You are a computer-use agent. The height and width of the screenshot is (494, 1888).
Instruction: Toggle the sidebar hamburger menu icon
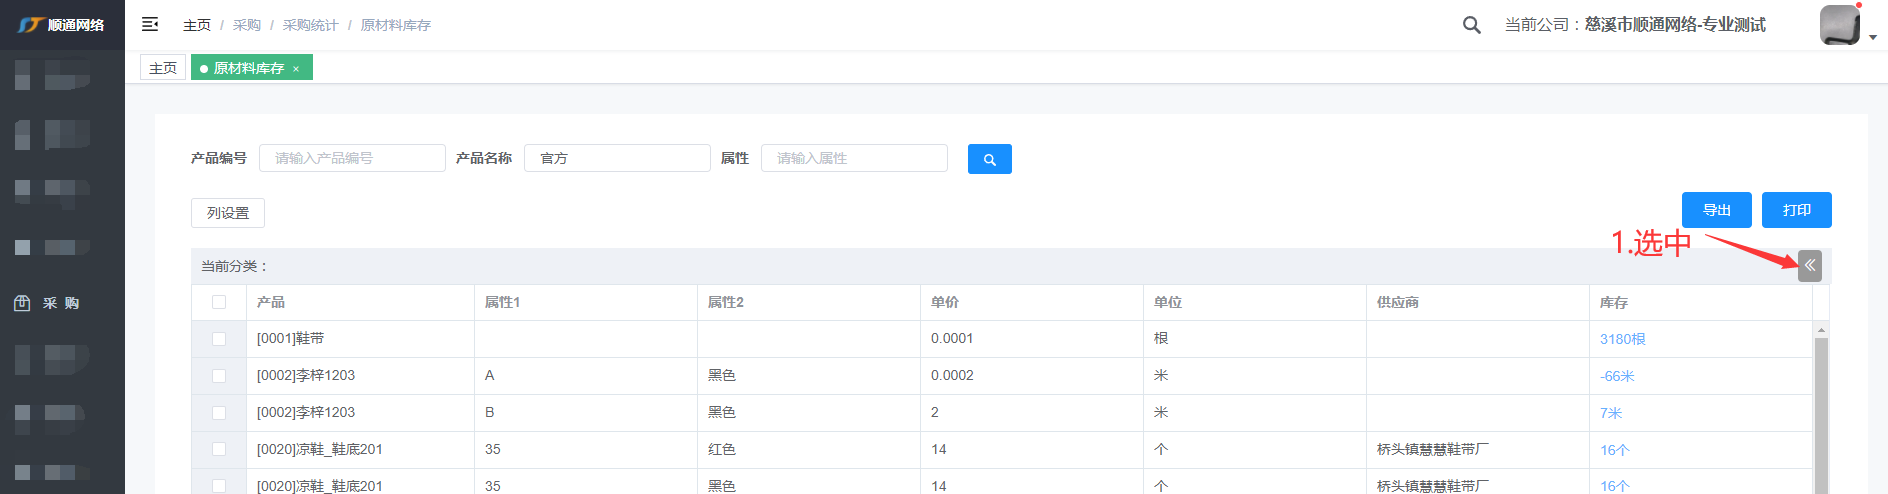[150, 24]
